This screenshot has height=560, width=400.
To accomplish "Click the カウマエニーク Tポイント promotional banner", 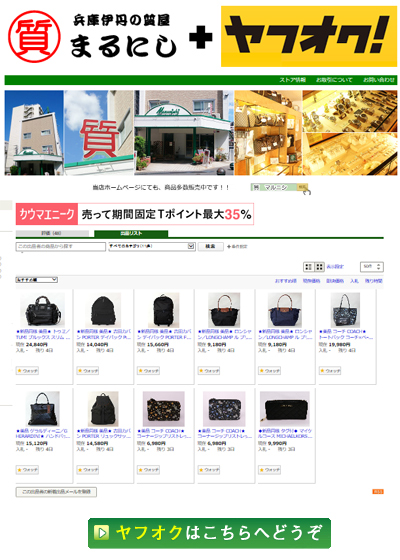I will click(135, 214).
